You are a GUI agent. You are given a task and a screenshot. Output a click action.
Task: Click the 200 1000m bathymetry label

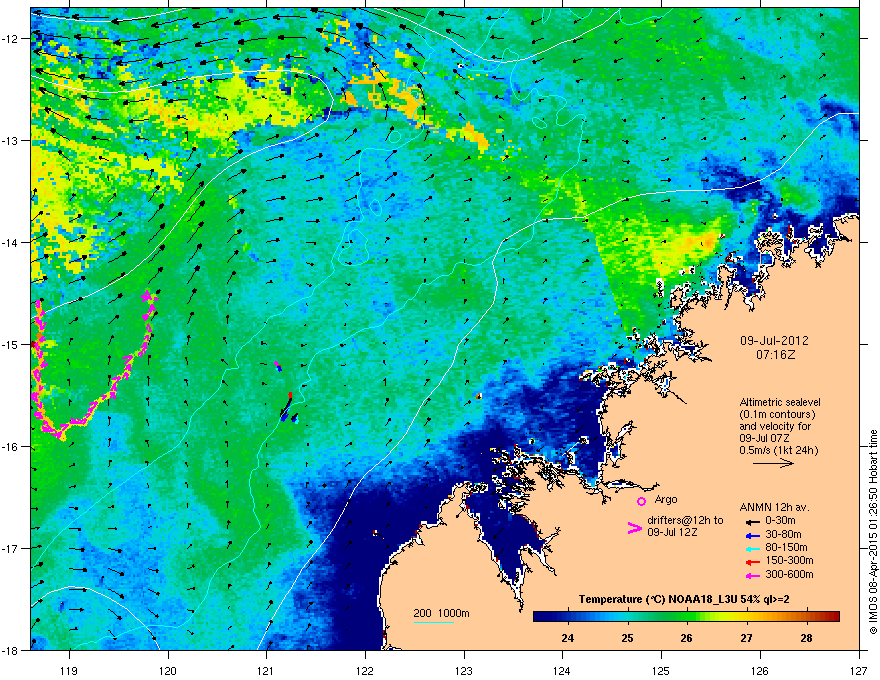click(x=442, y=613)
